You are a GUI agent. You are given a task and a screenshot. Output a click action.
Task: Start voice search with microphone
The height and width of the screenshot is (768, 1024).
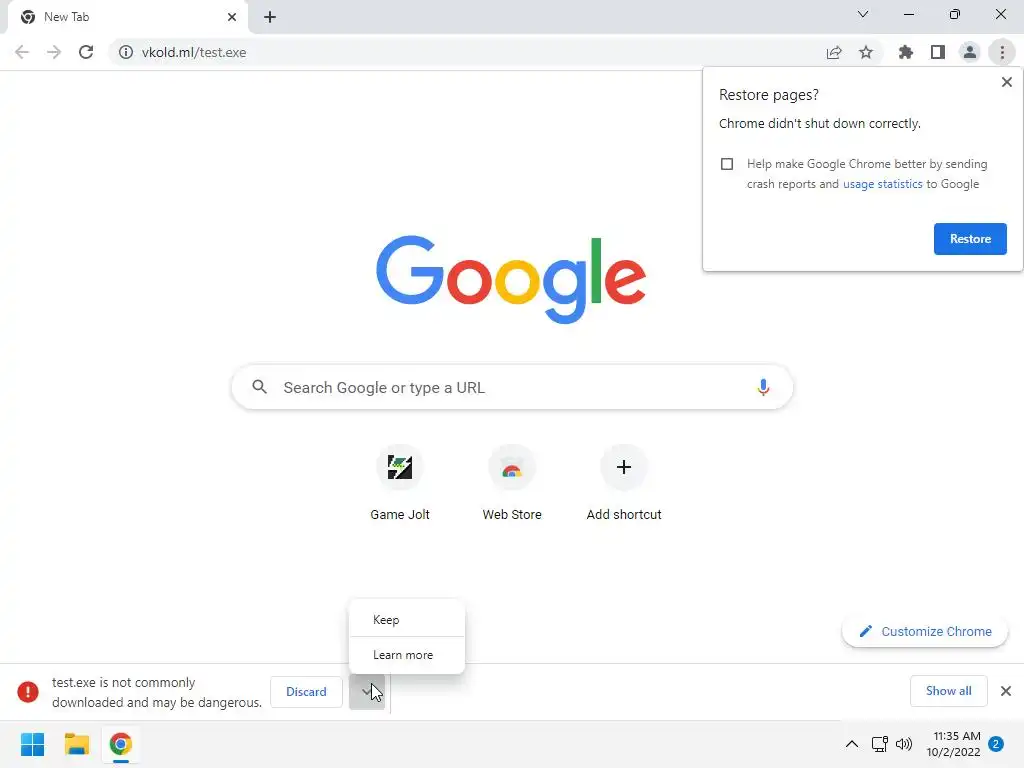(763, 387)
